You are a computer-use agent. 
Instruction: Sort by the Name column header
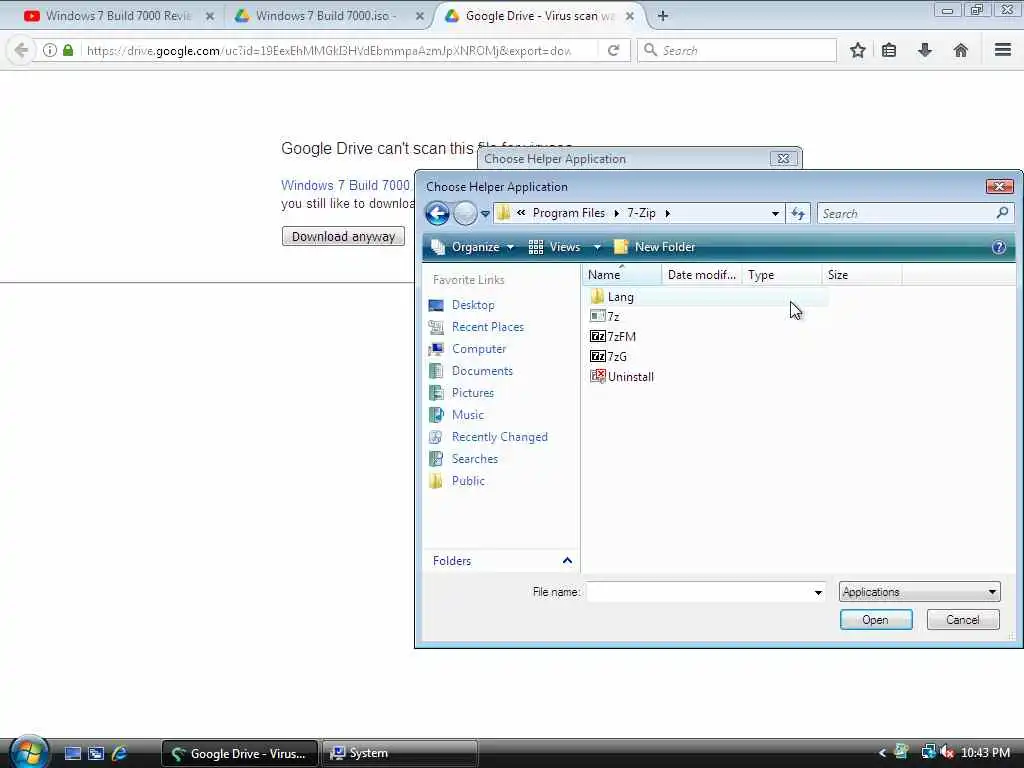(x=621, y=275)
